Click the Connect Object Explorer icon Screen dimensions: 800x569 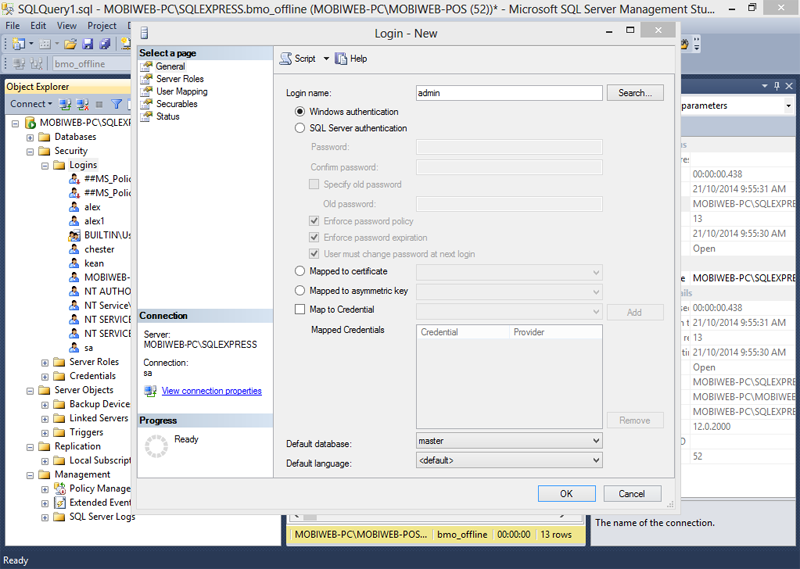(x=65, y=104)
